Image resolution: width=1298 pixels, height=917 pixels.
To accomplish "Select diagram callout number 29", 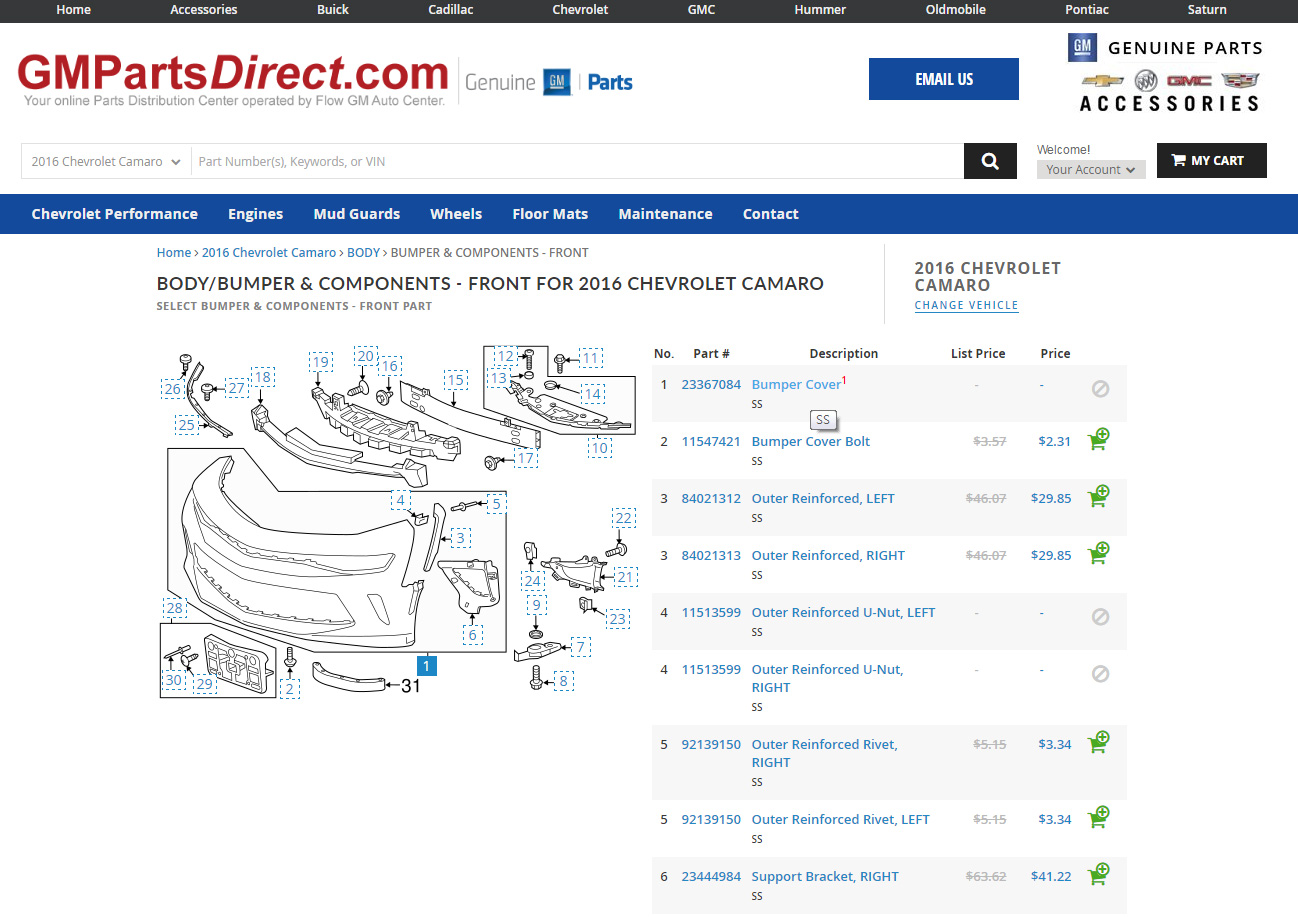I will (x=204, y=684).
